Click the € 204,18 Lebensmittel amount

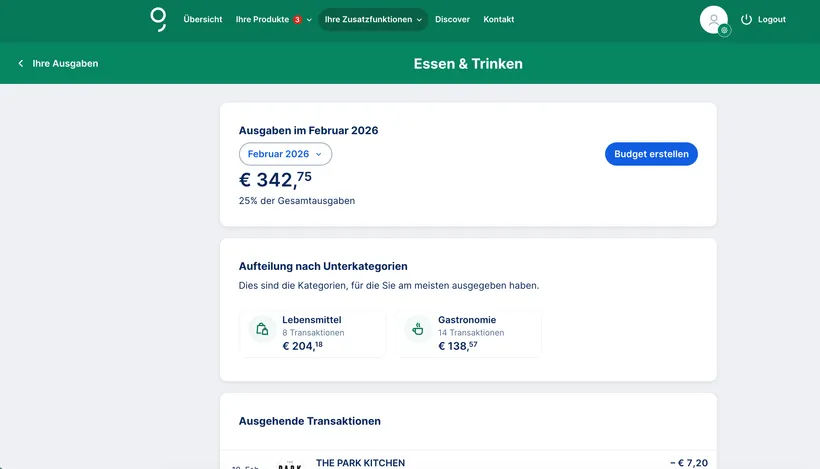[302, 346]
